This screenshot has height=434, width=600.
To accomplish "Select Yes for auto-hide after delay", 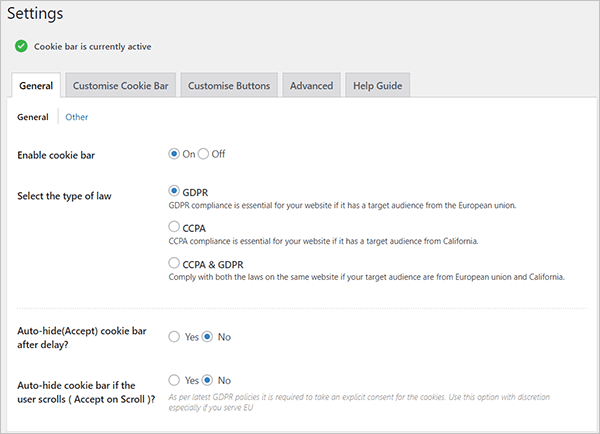I will pyautogui.click(x=174, y=337).
